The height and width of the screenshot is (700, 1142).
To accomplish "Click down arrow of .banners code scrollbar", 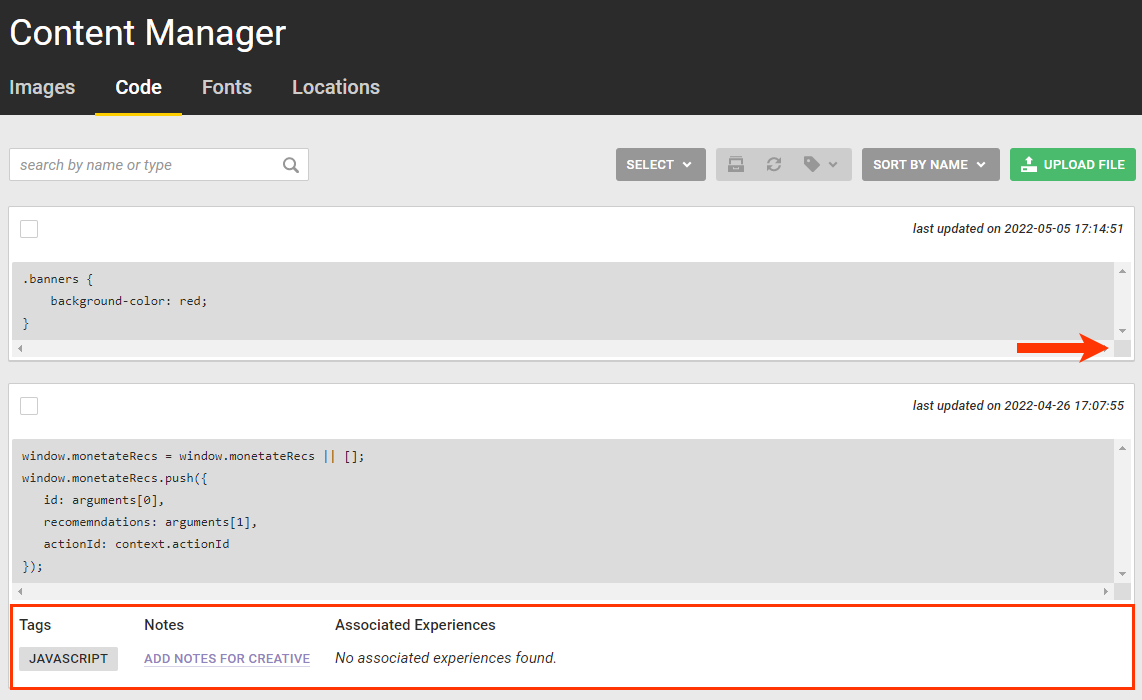I will pos(1122,331).
